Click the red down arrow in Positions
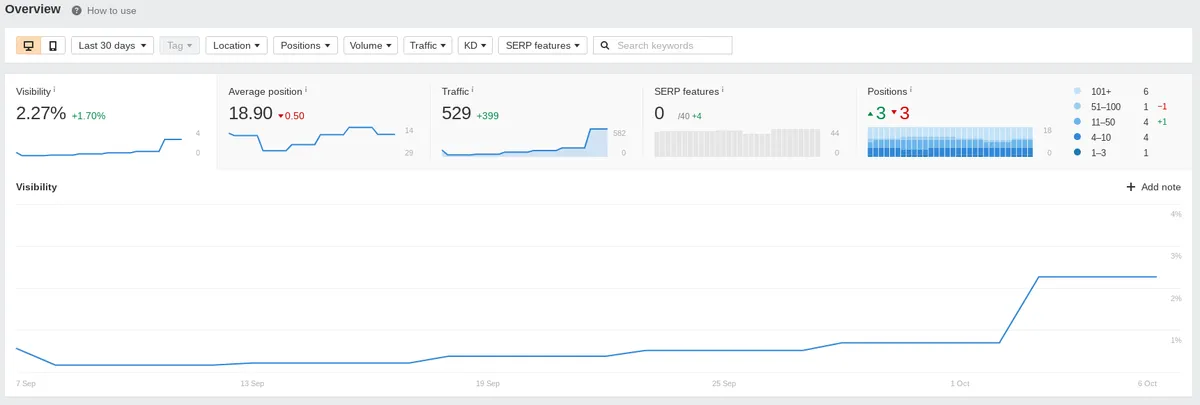This screenshot has height=405, width=1200. [894, 113]
